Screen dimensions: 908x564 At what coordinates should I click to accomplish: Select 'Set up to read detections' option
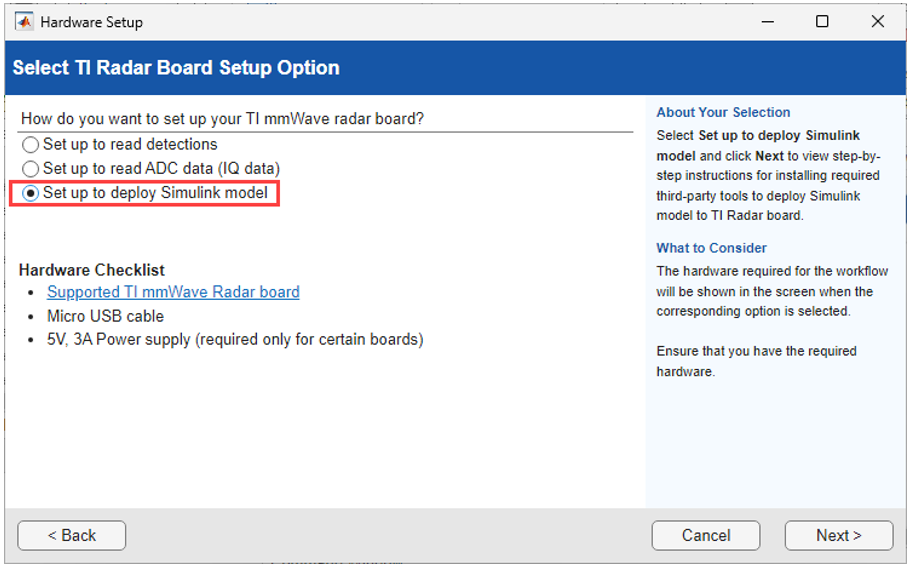click(31, 145)
